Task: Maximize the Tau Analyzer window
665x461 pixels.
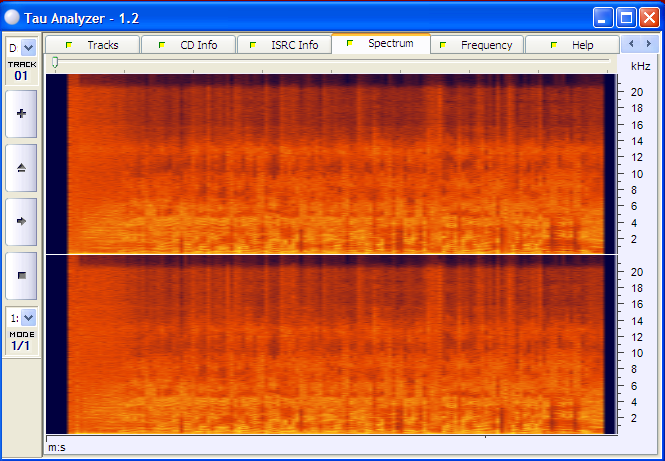Action: [x=626, y=17]
